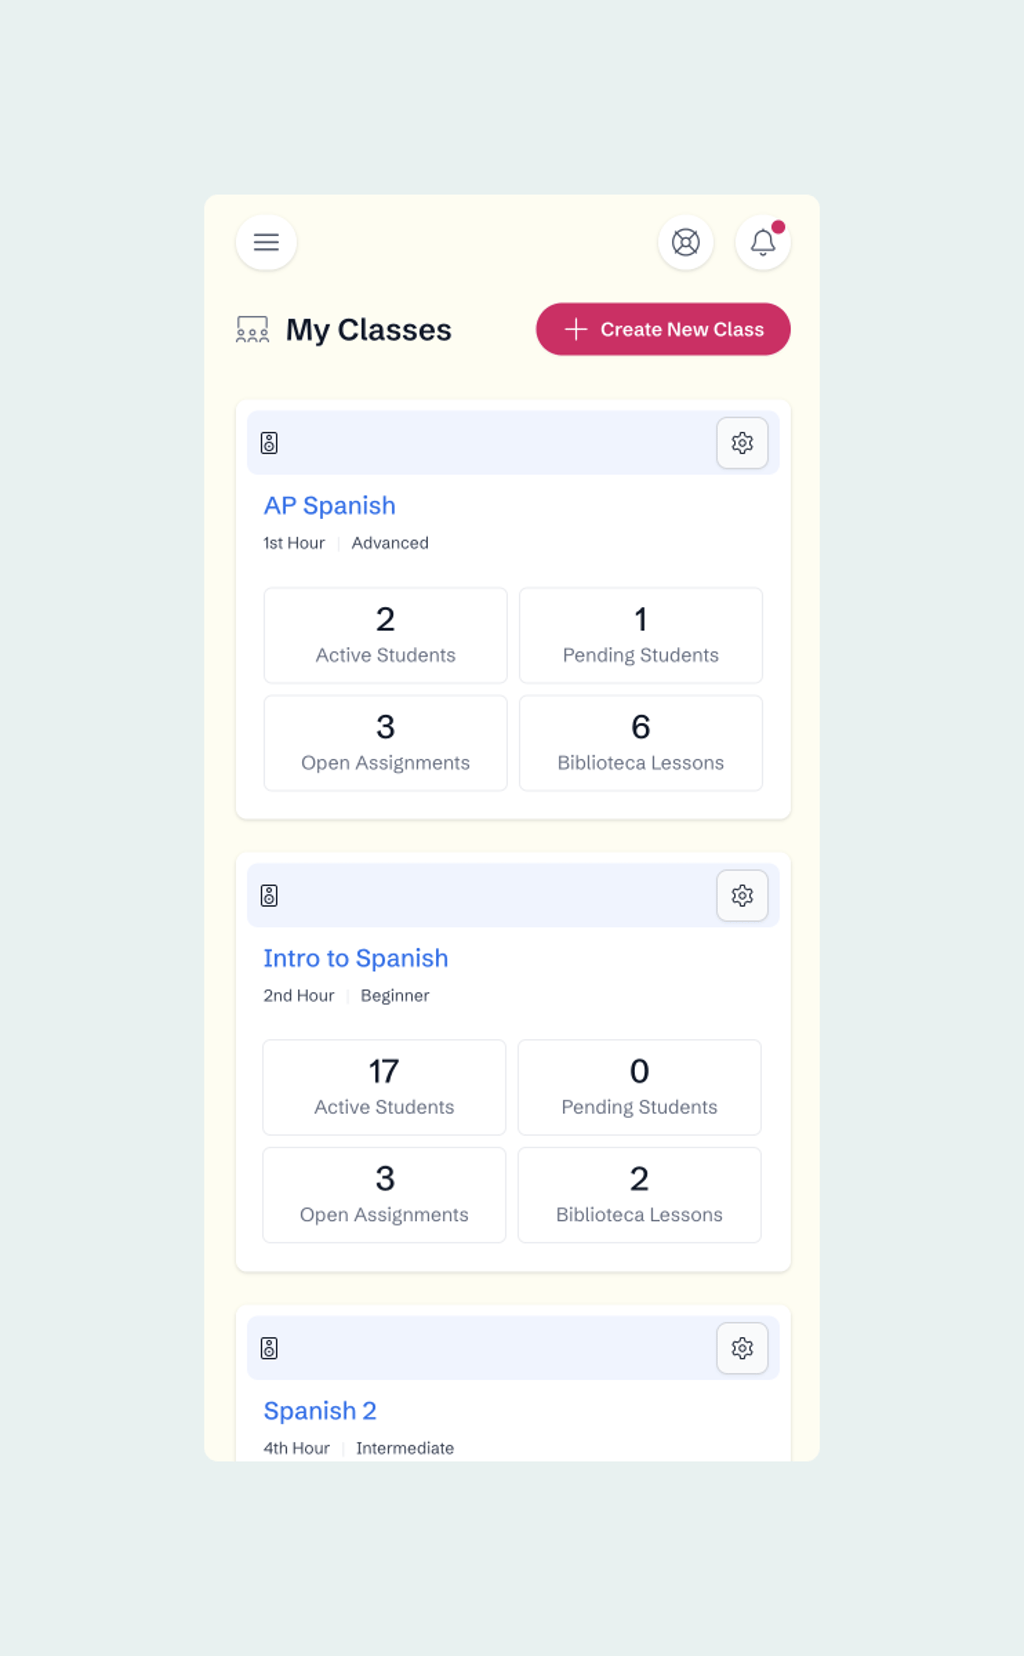
Task: Click the My Classes heading icon
Action: coord(252,330)
